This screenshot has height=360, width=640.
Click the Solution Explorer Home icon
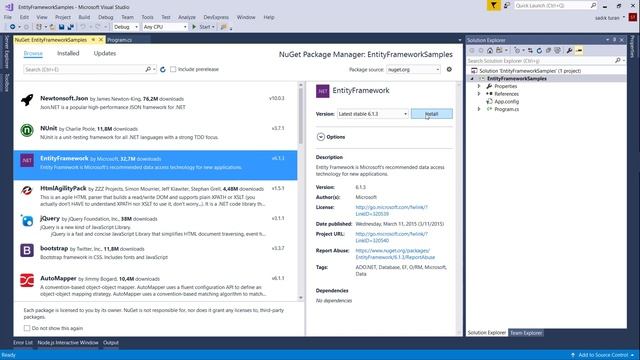click(x=490, y=51)
